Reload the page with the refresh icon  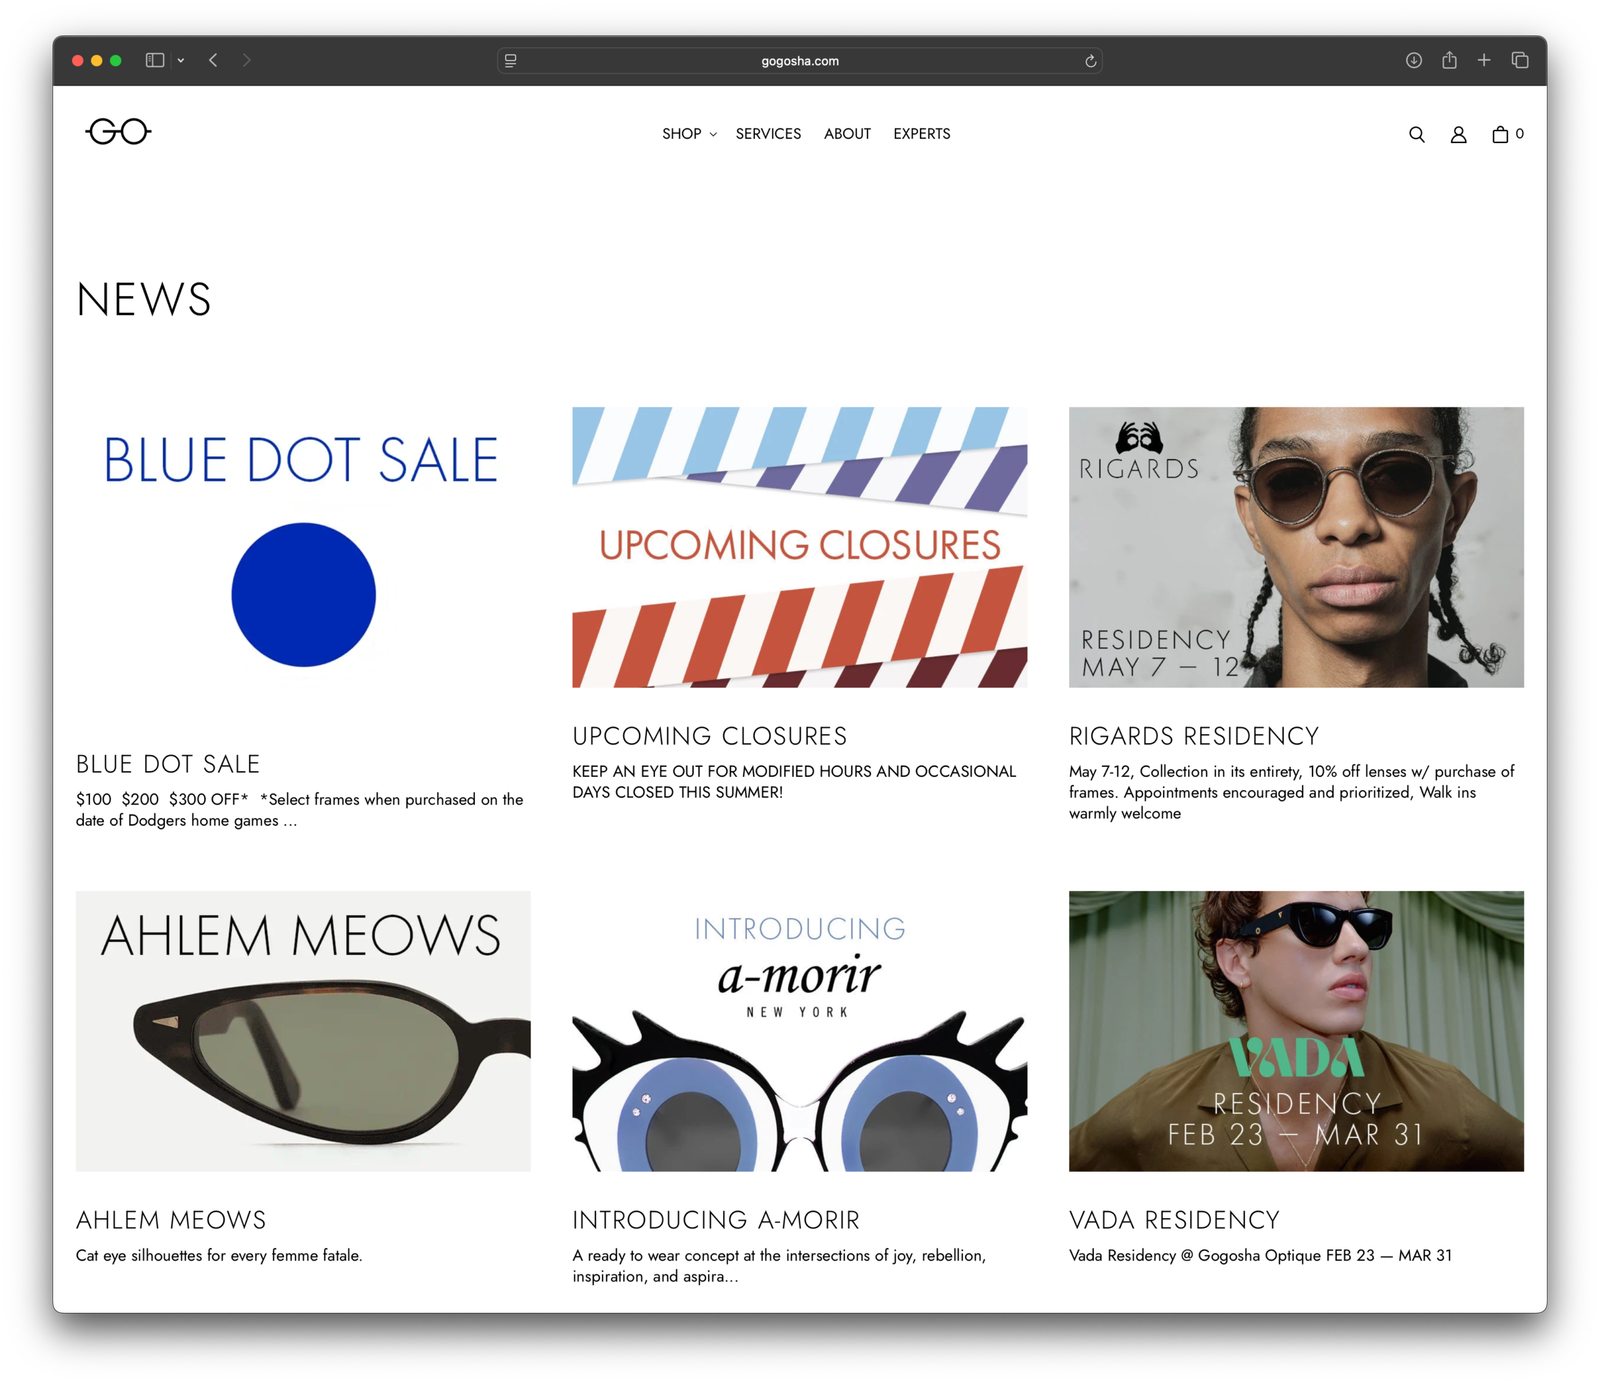[1090, 61]
